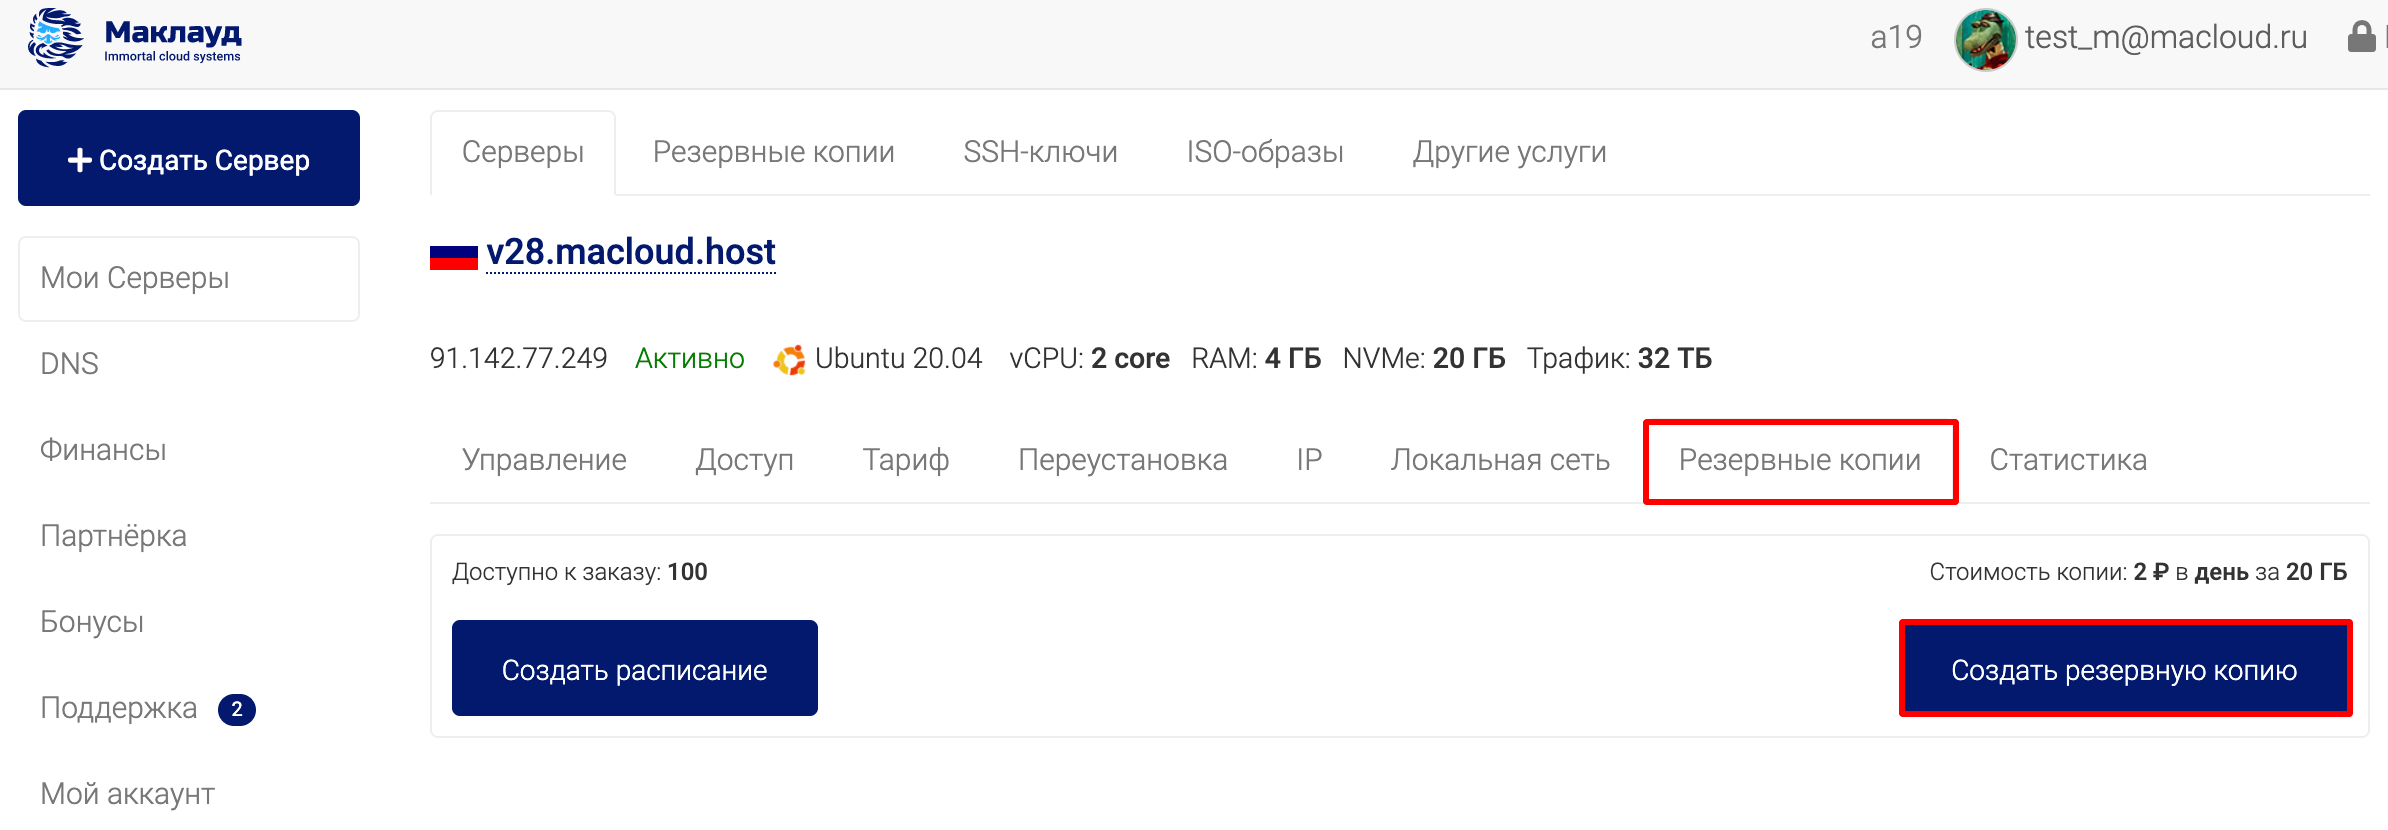This screenshot has height=830, width=2388.
Task: Click the Ubuntu 20.04 OS label
Action: 898,358
